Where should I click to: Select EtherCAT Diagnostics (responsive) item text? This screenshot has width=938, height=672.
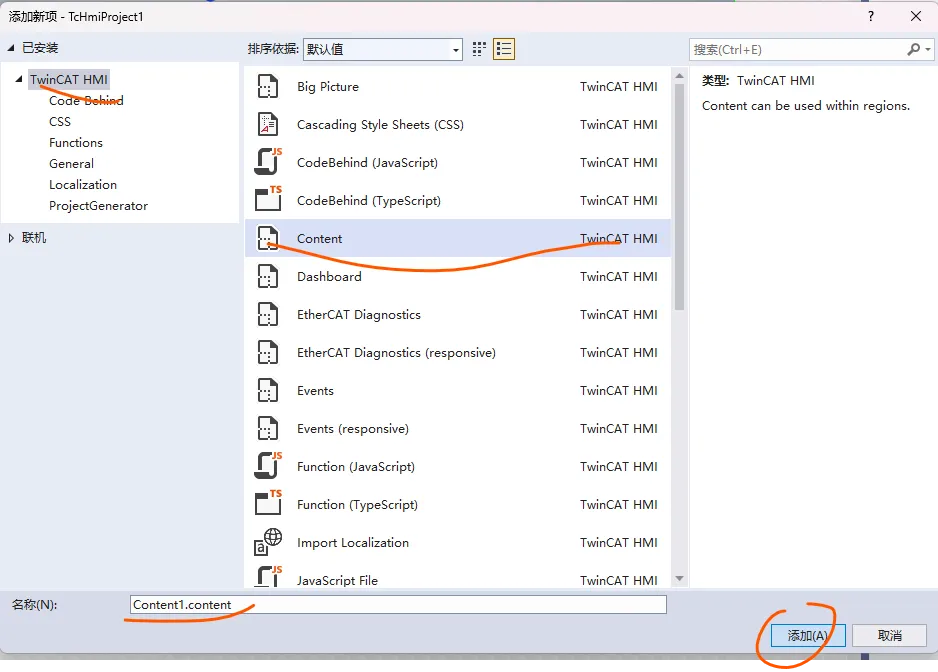coord(396,352)
